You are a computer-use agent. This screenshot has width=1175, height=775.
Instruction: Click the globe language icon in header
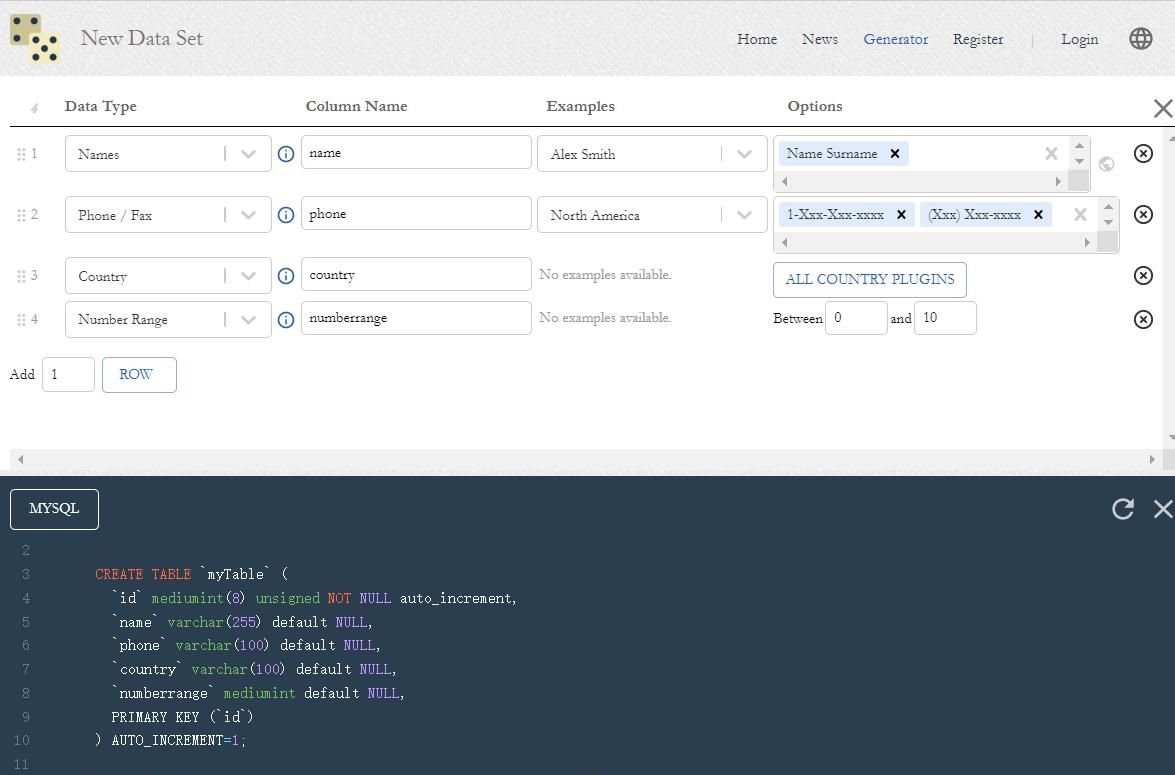tap(1140, 39)
